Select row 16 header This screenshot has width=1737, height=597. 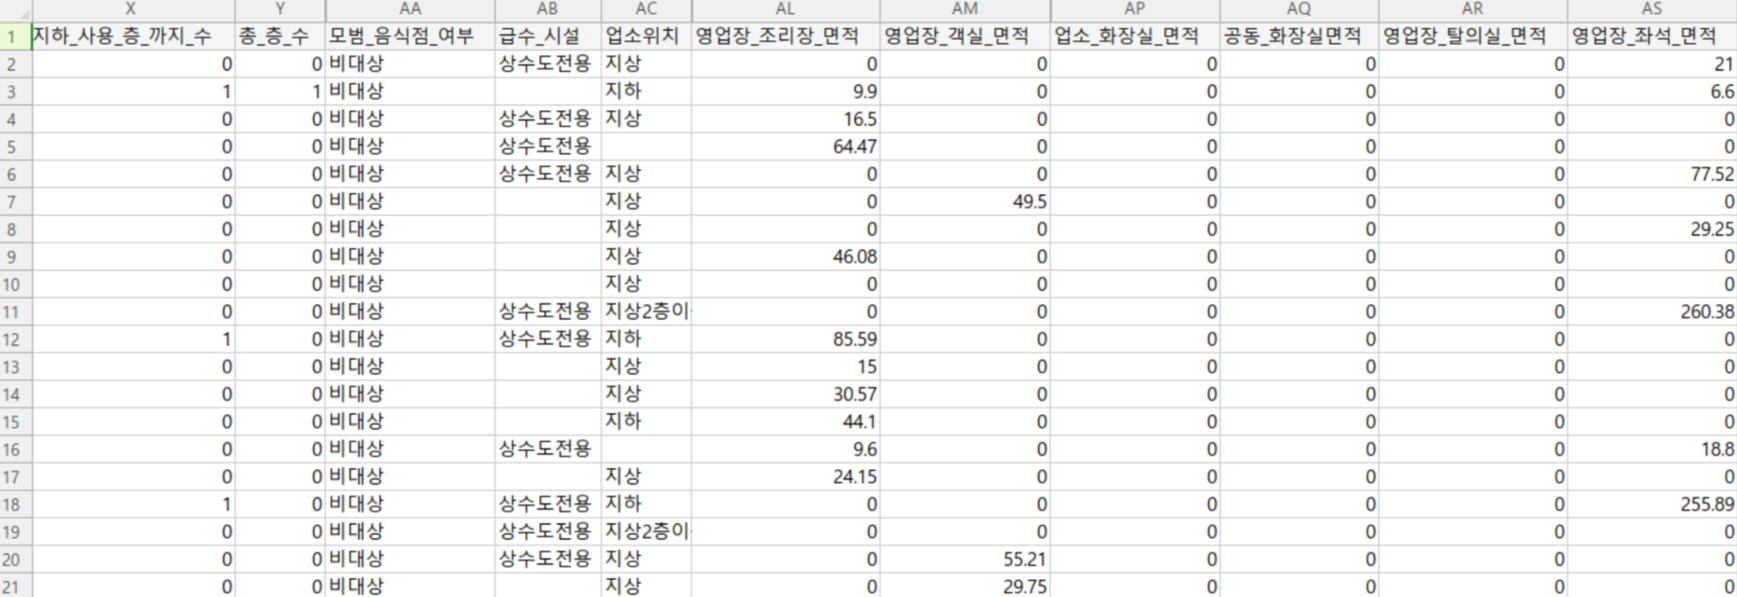pos(15,449)
